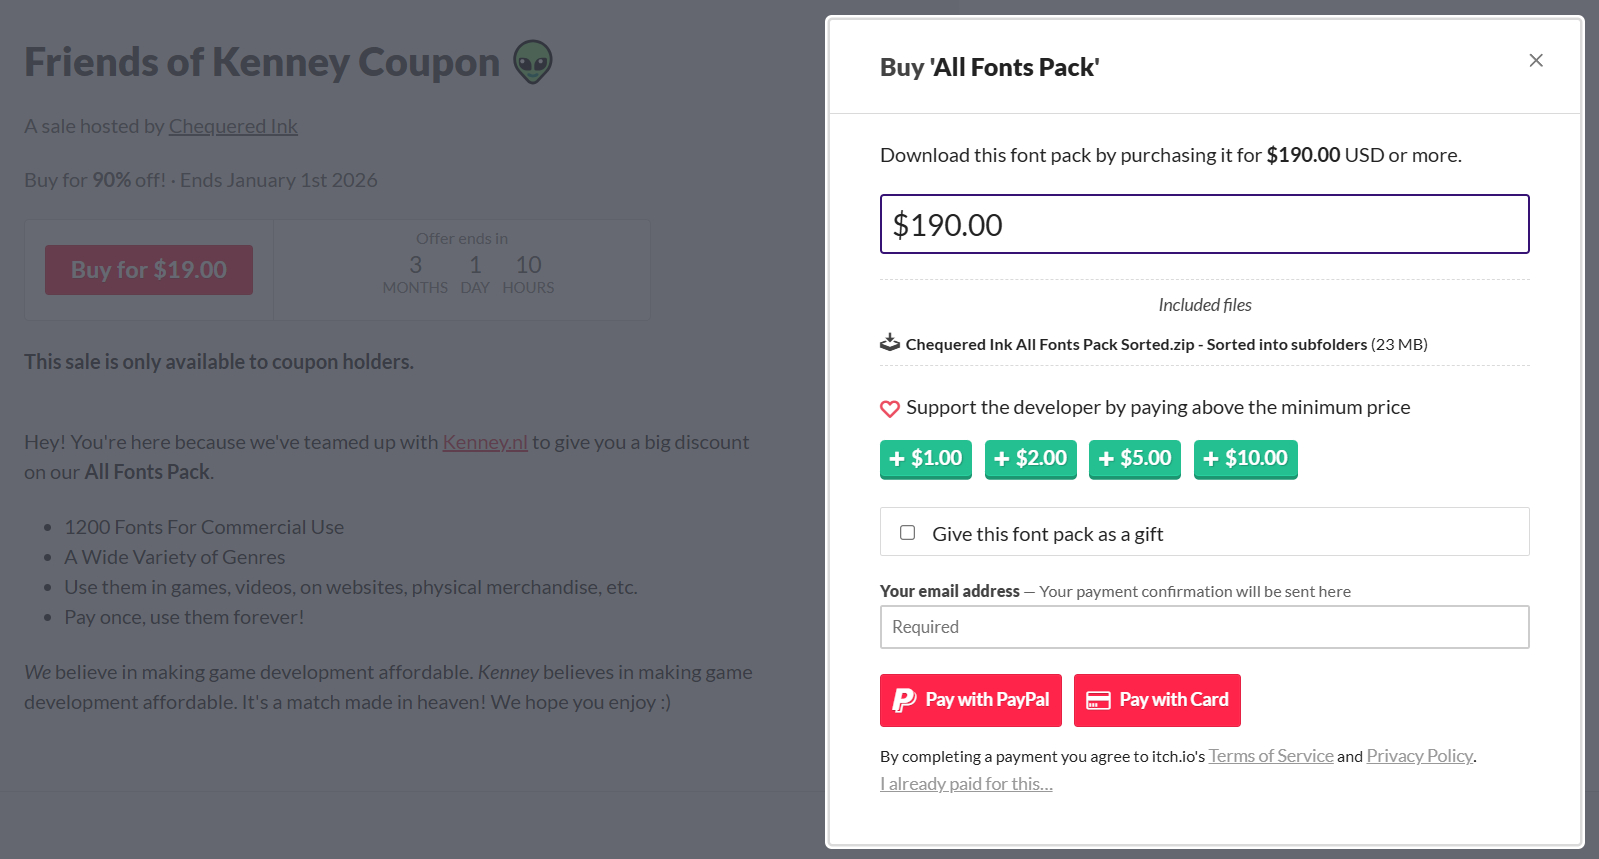Click the download icon beside the zip file
Image resolution: width=1599 pixels, height=859 pixels.
tap(890, 343)
